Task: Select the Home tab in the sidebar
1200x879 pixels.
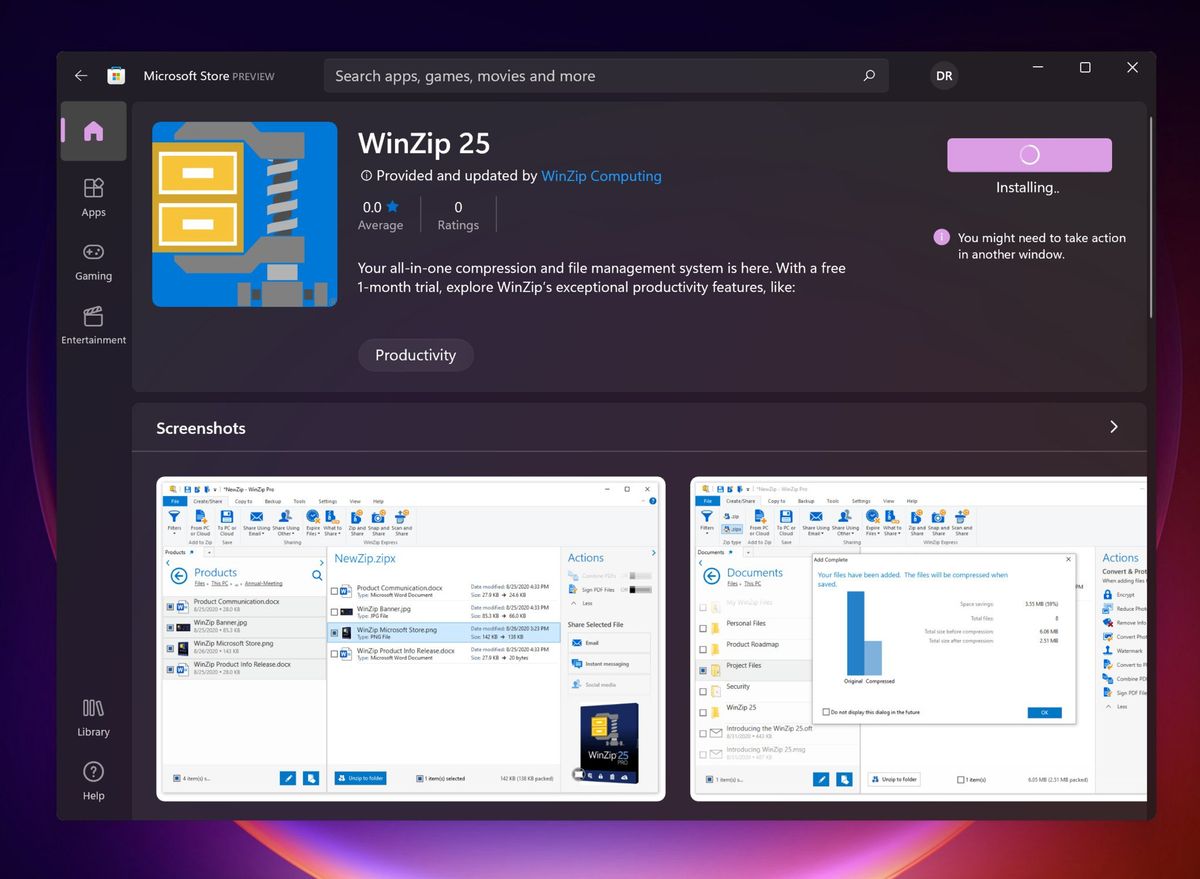Action: [x=93, y=131]
